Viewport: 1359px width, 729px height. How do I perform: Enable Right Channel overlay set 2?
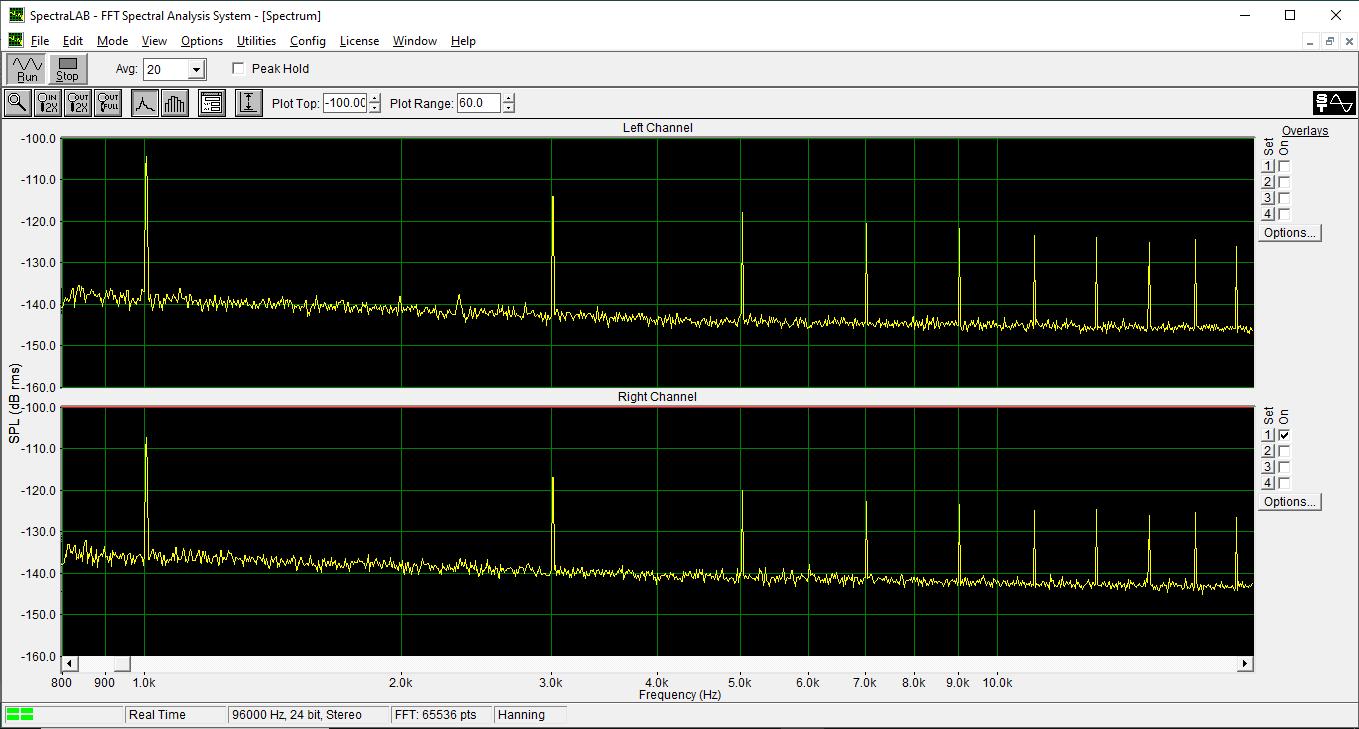(1284, 451)
